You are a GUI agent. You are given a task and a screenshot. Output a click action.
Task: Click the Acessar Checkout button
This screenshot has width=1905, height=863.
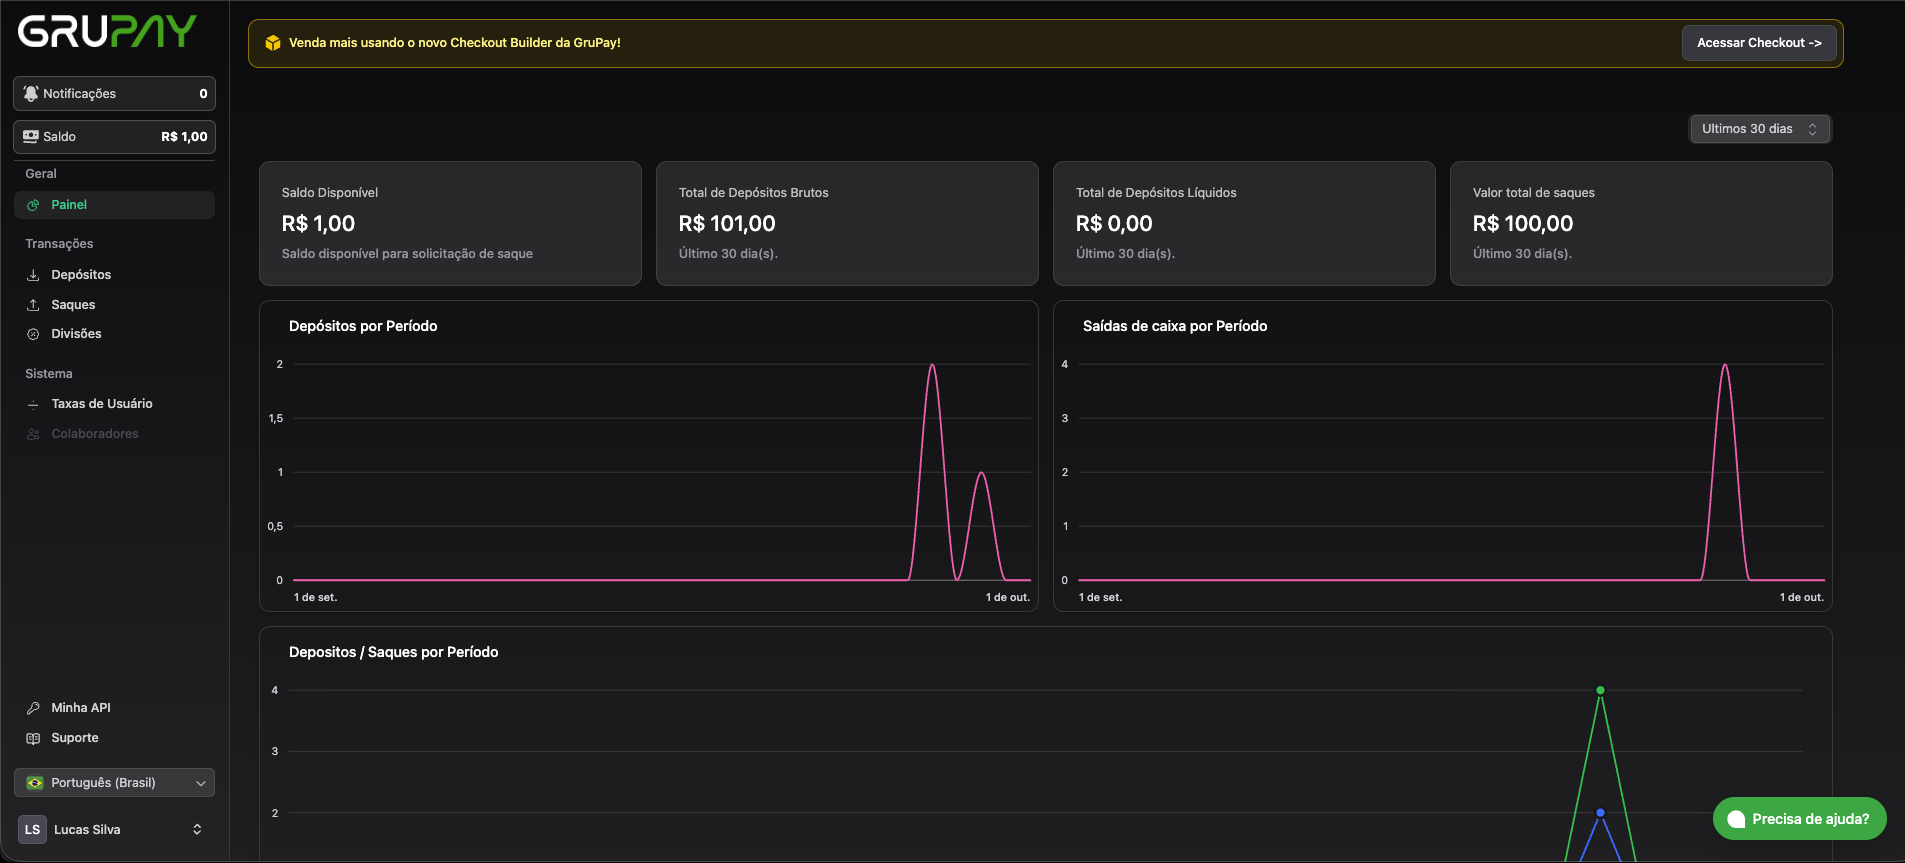tap(1758, 43)
